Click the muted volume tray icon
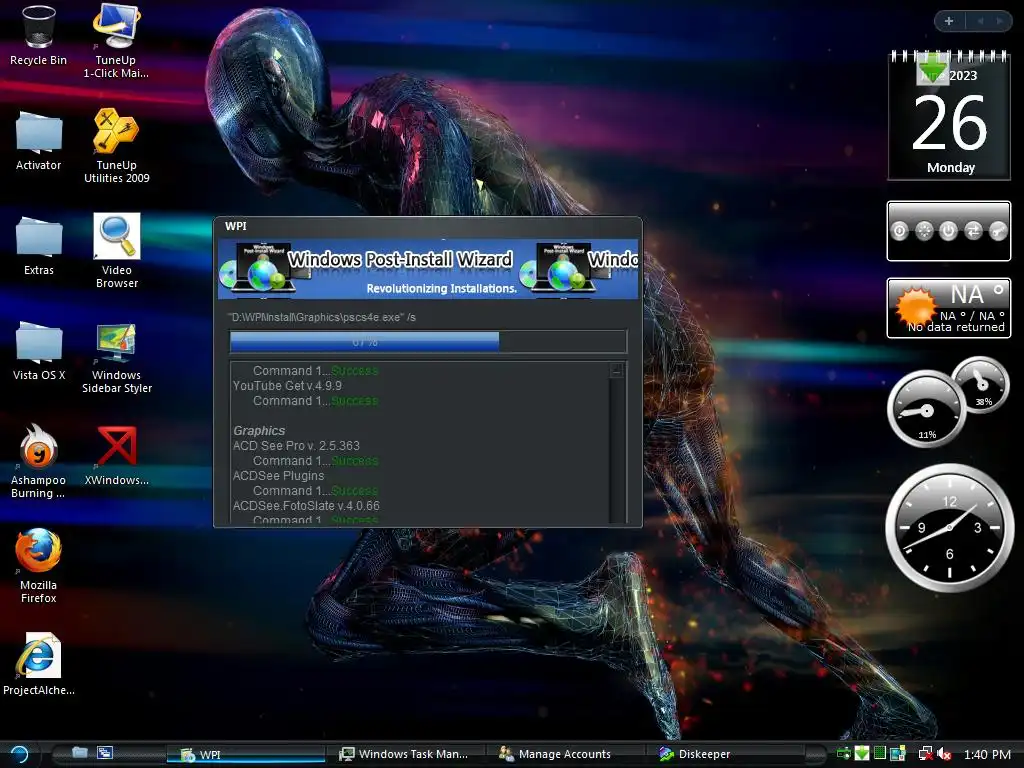 tap(944, 754)
